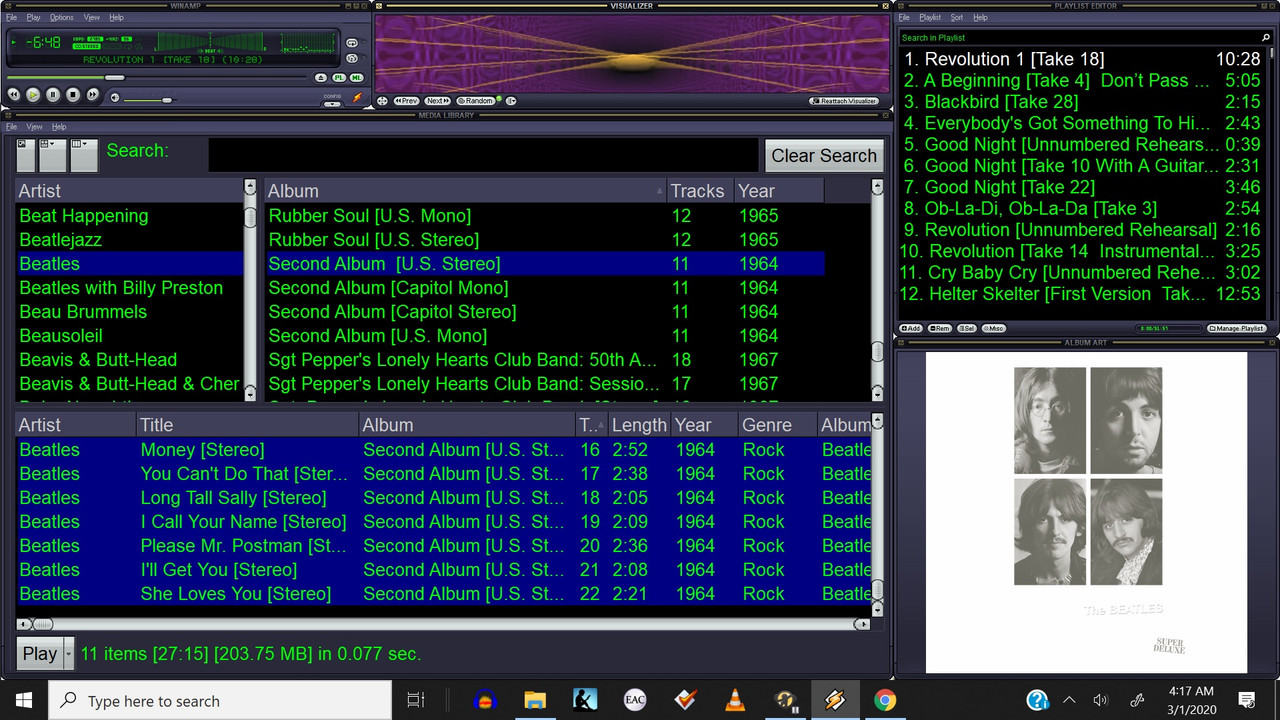Open the Winamp View menu
The image size is (1280, 720).
pyautogui.click(x=92, y=17)
